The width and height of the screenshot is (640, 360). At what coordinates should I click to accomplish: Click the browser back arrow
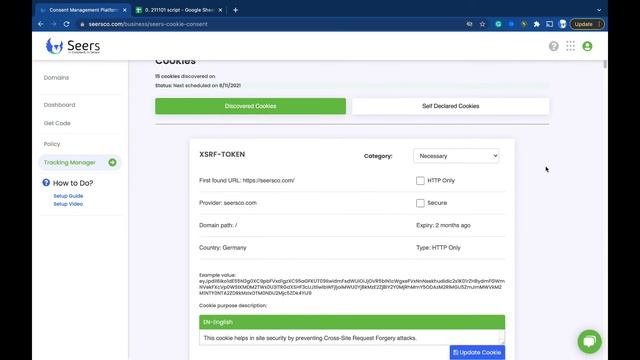tap(40, 24)
